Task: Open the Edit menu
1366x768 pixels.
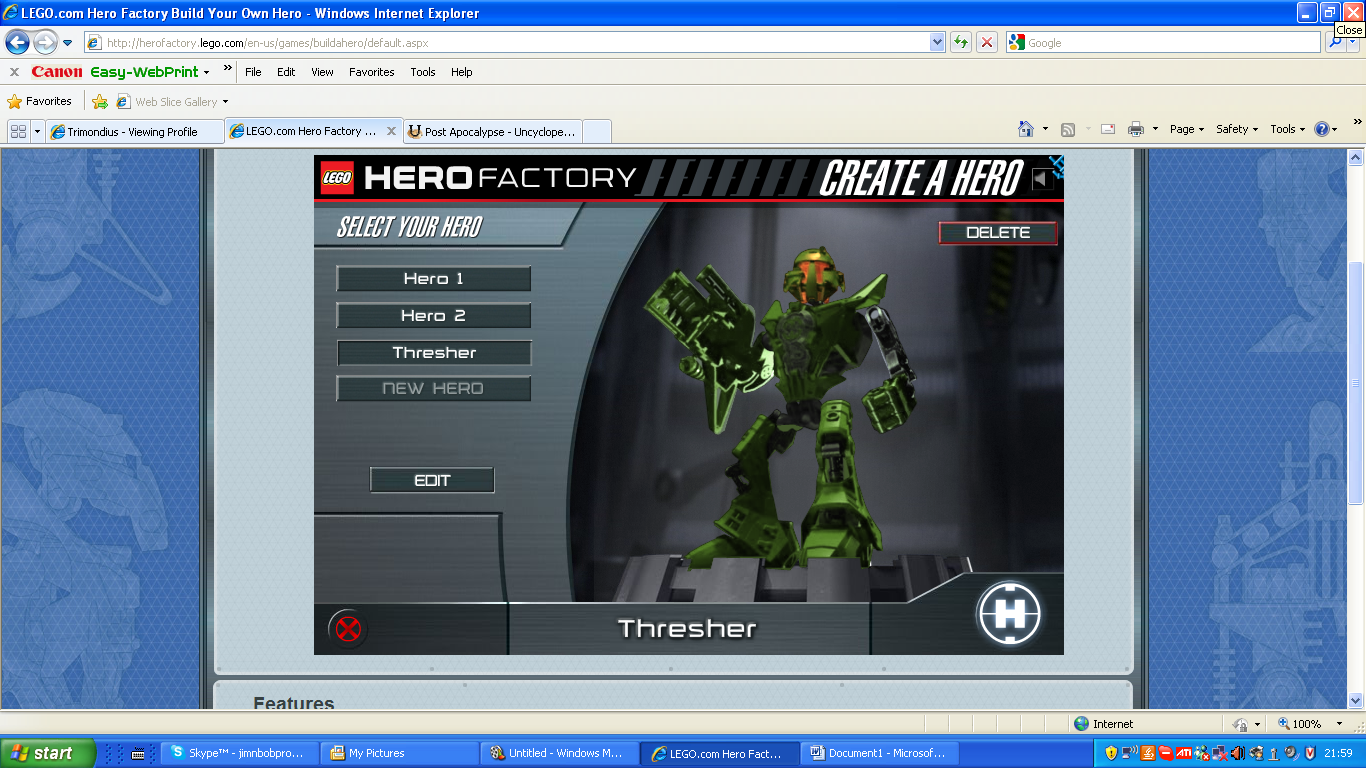Action: coord(286,72)
